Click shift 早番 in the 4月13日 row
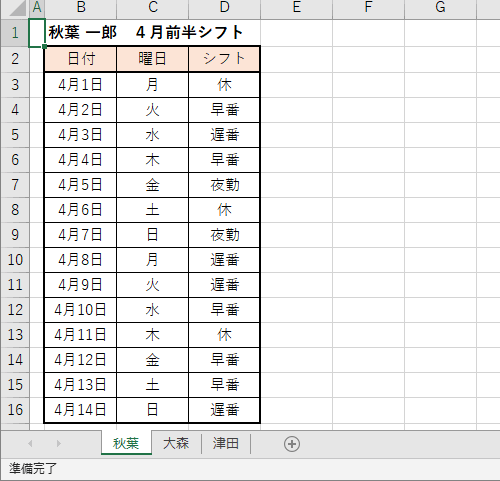This screenshot has width=500, height=481. pos(224,385)
